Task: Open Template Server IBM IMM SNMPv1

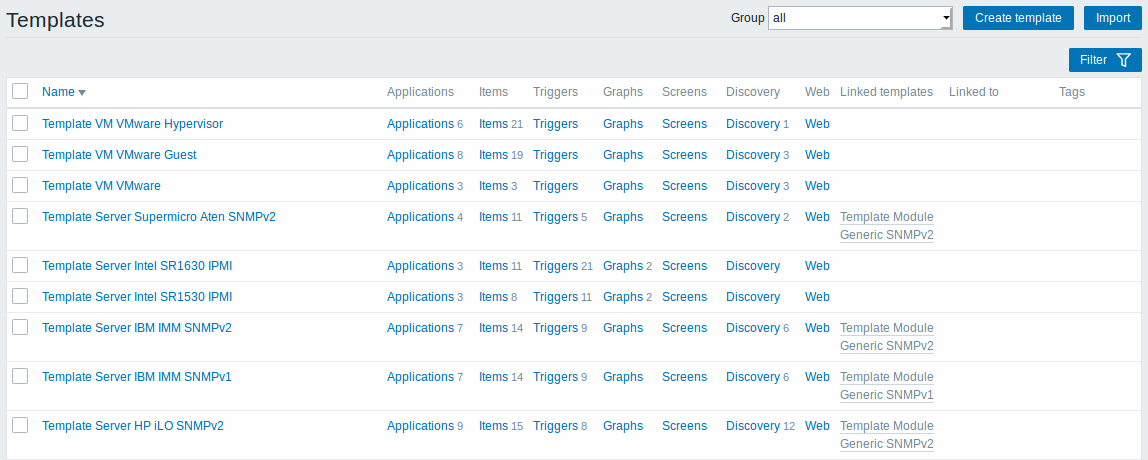Action: click(137, 376)
